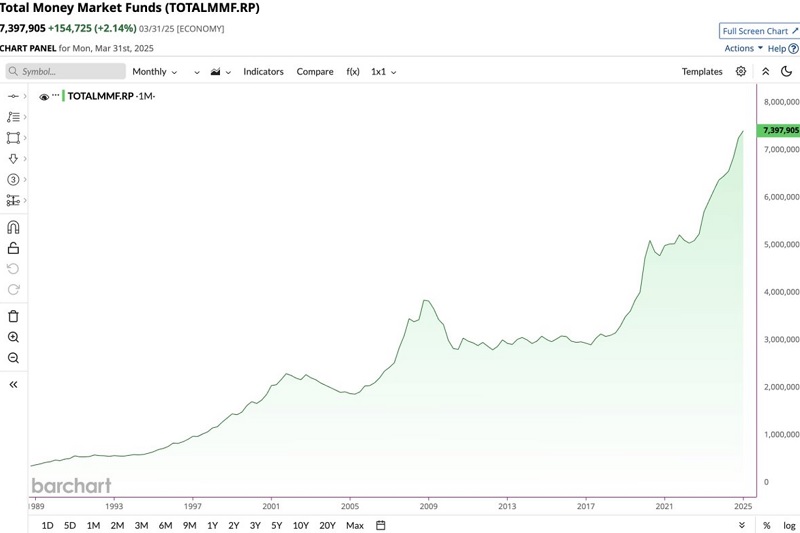Switch to dark mode with moon icon

787,72
